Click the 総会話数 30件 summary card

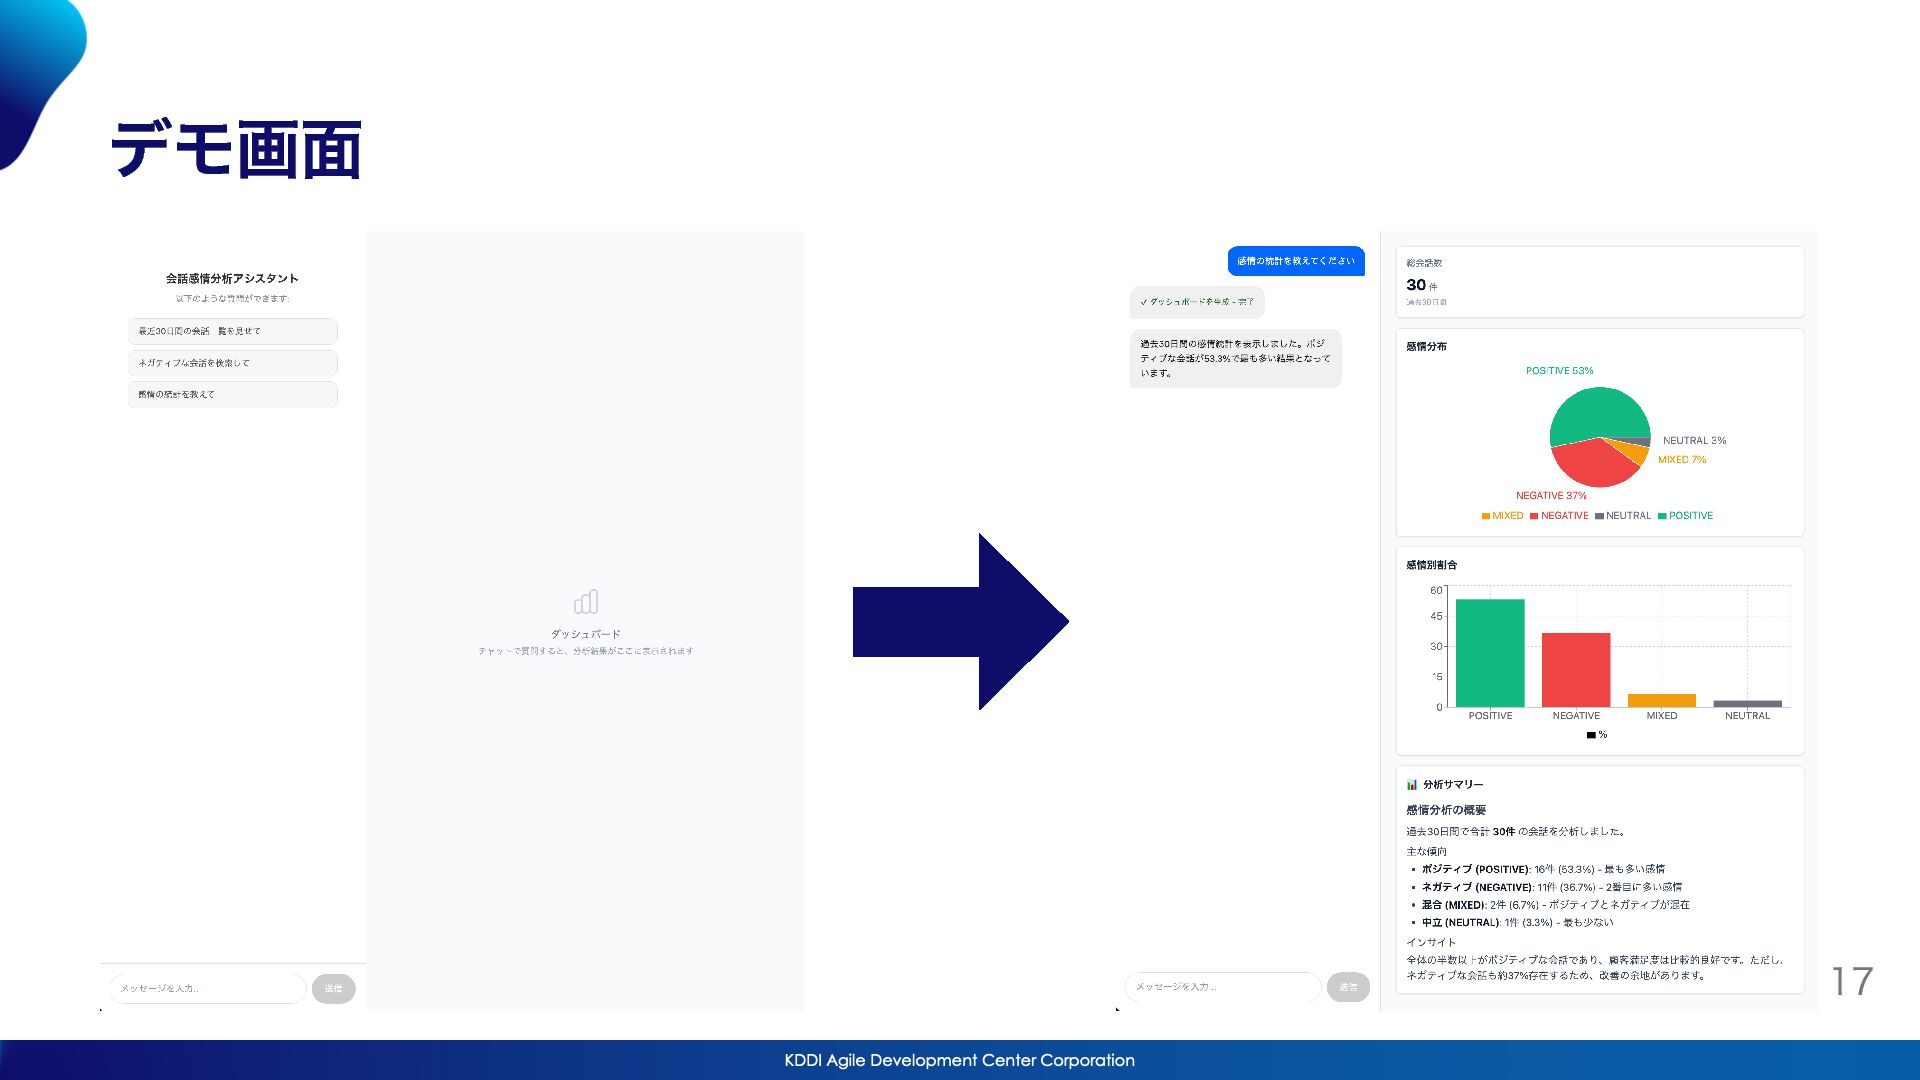pyautogui.click(x=1599, y=282)
